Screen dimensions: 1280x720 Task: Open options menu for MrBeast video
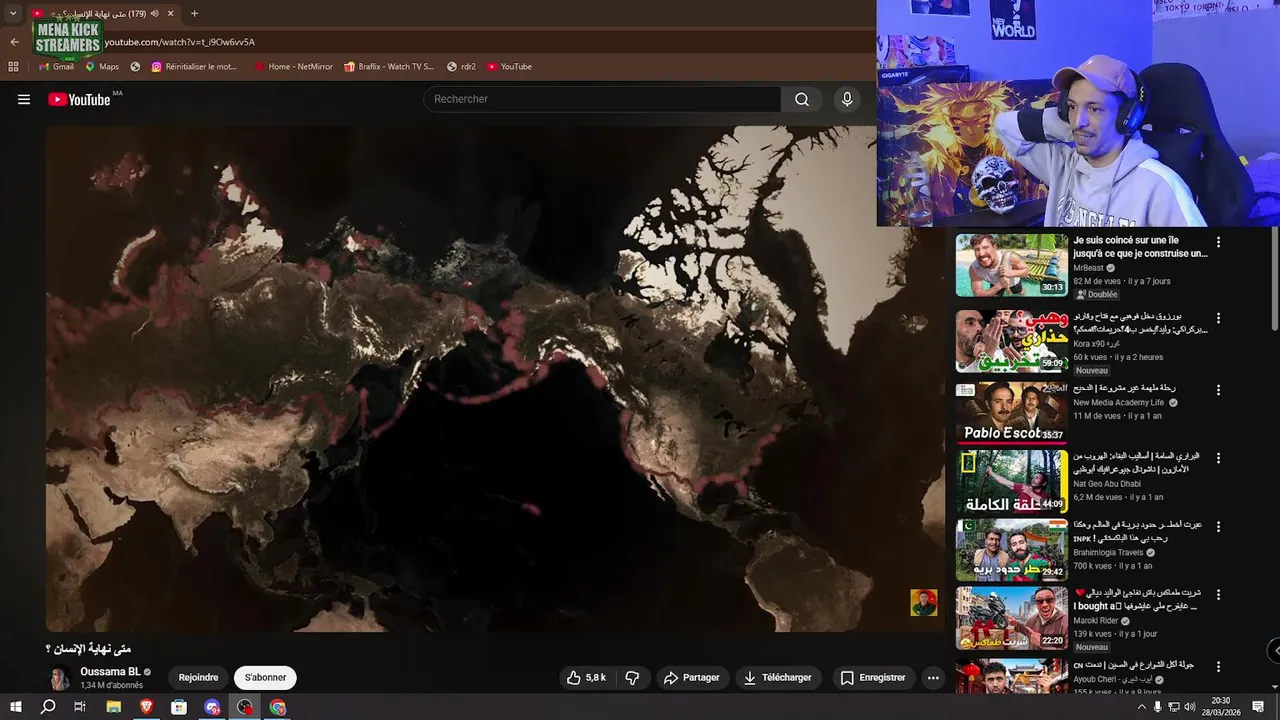pyautogui.click(x=1218, y=242)
